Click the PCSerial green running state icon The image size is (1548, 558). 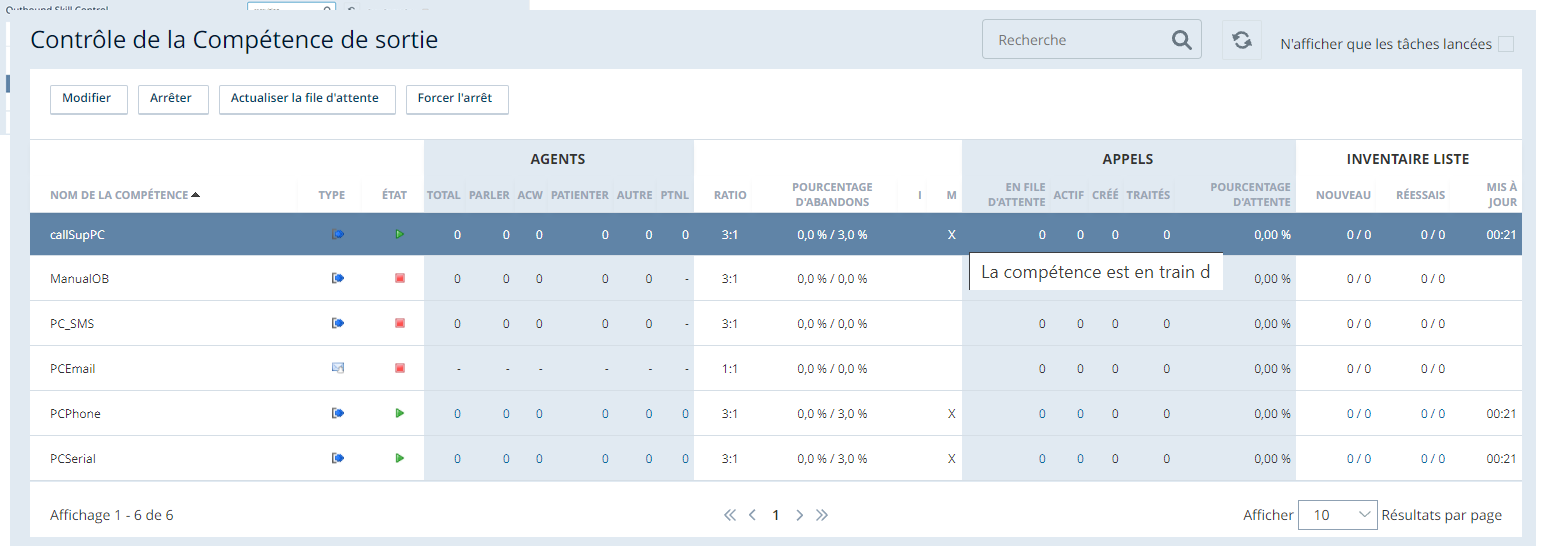(x=400, y=458)
